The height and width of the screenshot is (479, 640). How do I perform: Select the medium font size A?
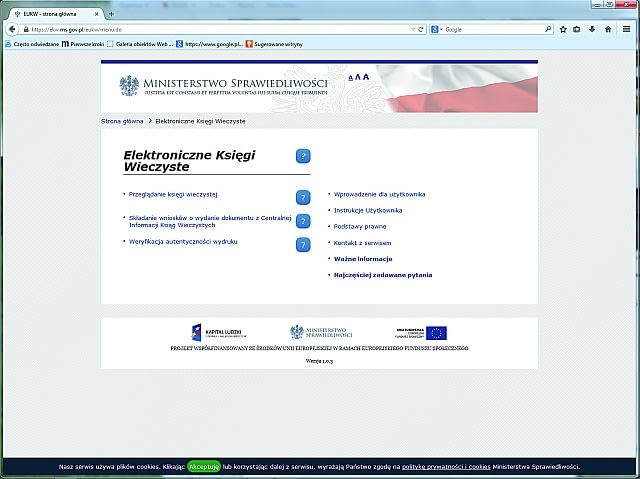tap(358, 77)
